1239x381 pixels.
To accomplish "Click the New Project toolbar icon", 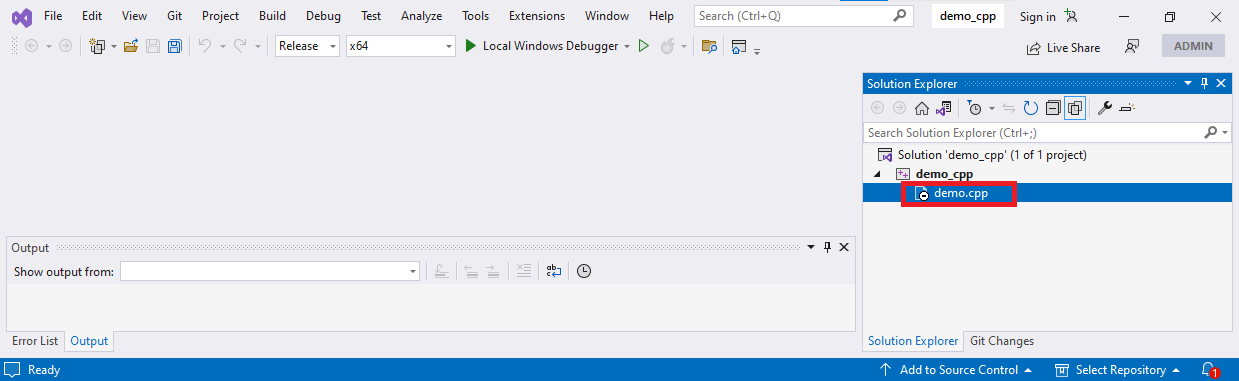I will point(97,46).
